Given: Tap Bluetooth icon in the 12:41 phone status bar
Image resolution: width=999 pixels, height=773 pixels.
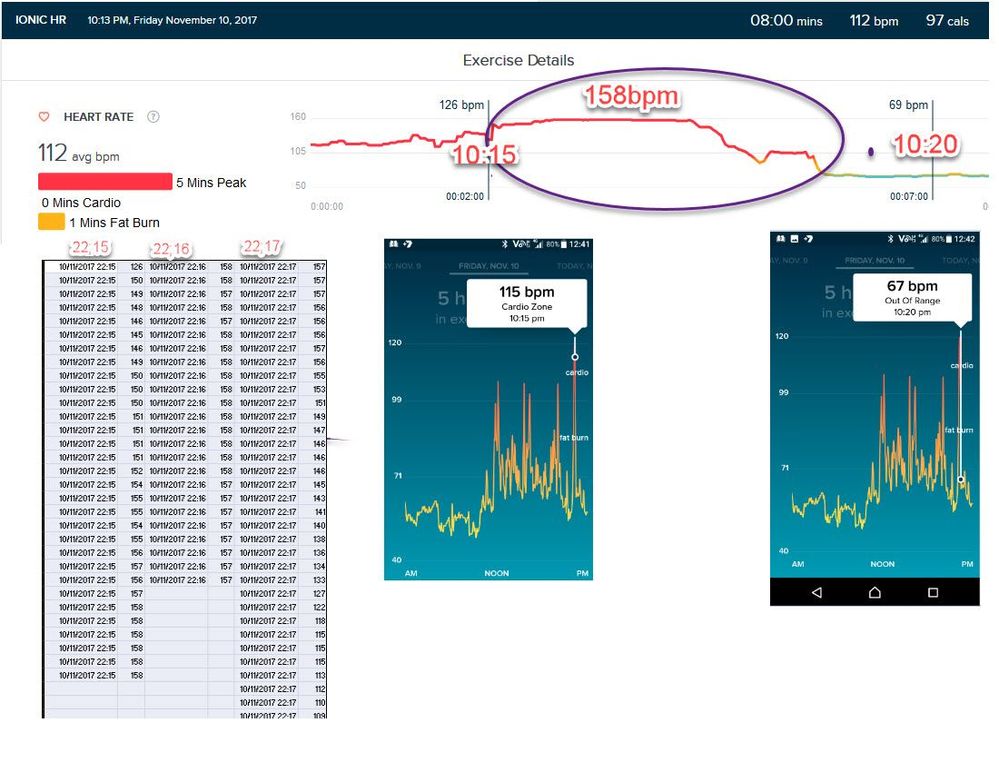Looking at the screenshot, I should coord(505,244).
